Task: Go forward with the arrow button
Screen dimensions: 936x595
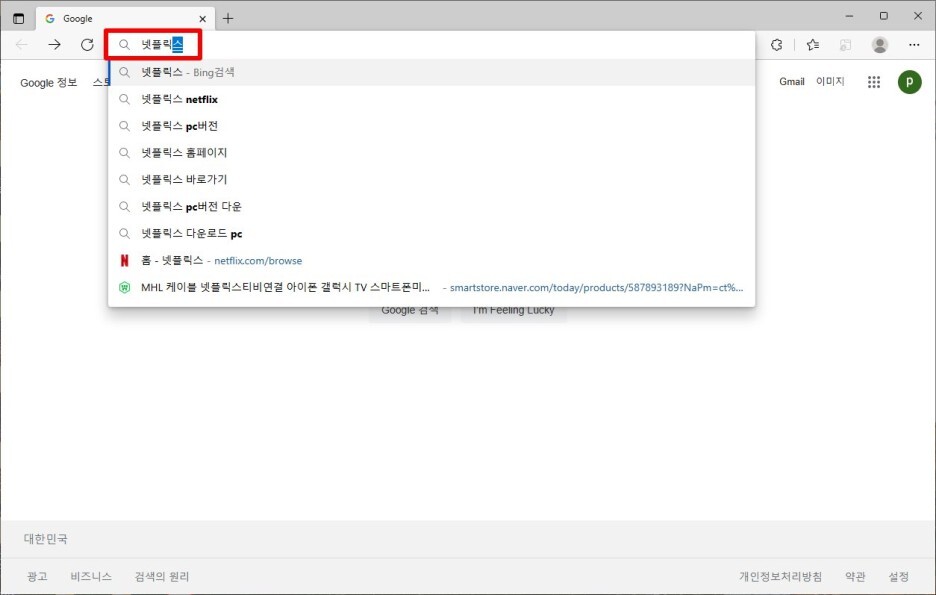Action: pyautogui.click(x=54, y=45)
